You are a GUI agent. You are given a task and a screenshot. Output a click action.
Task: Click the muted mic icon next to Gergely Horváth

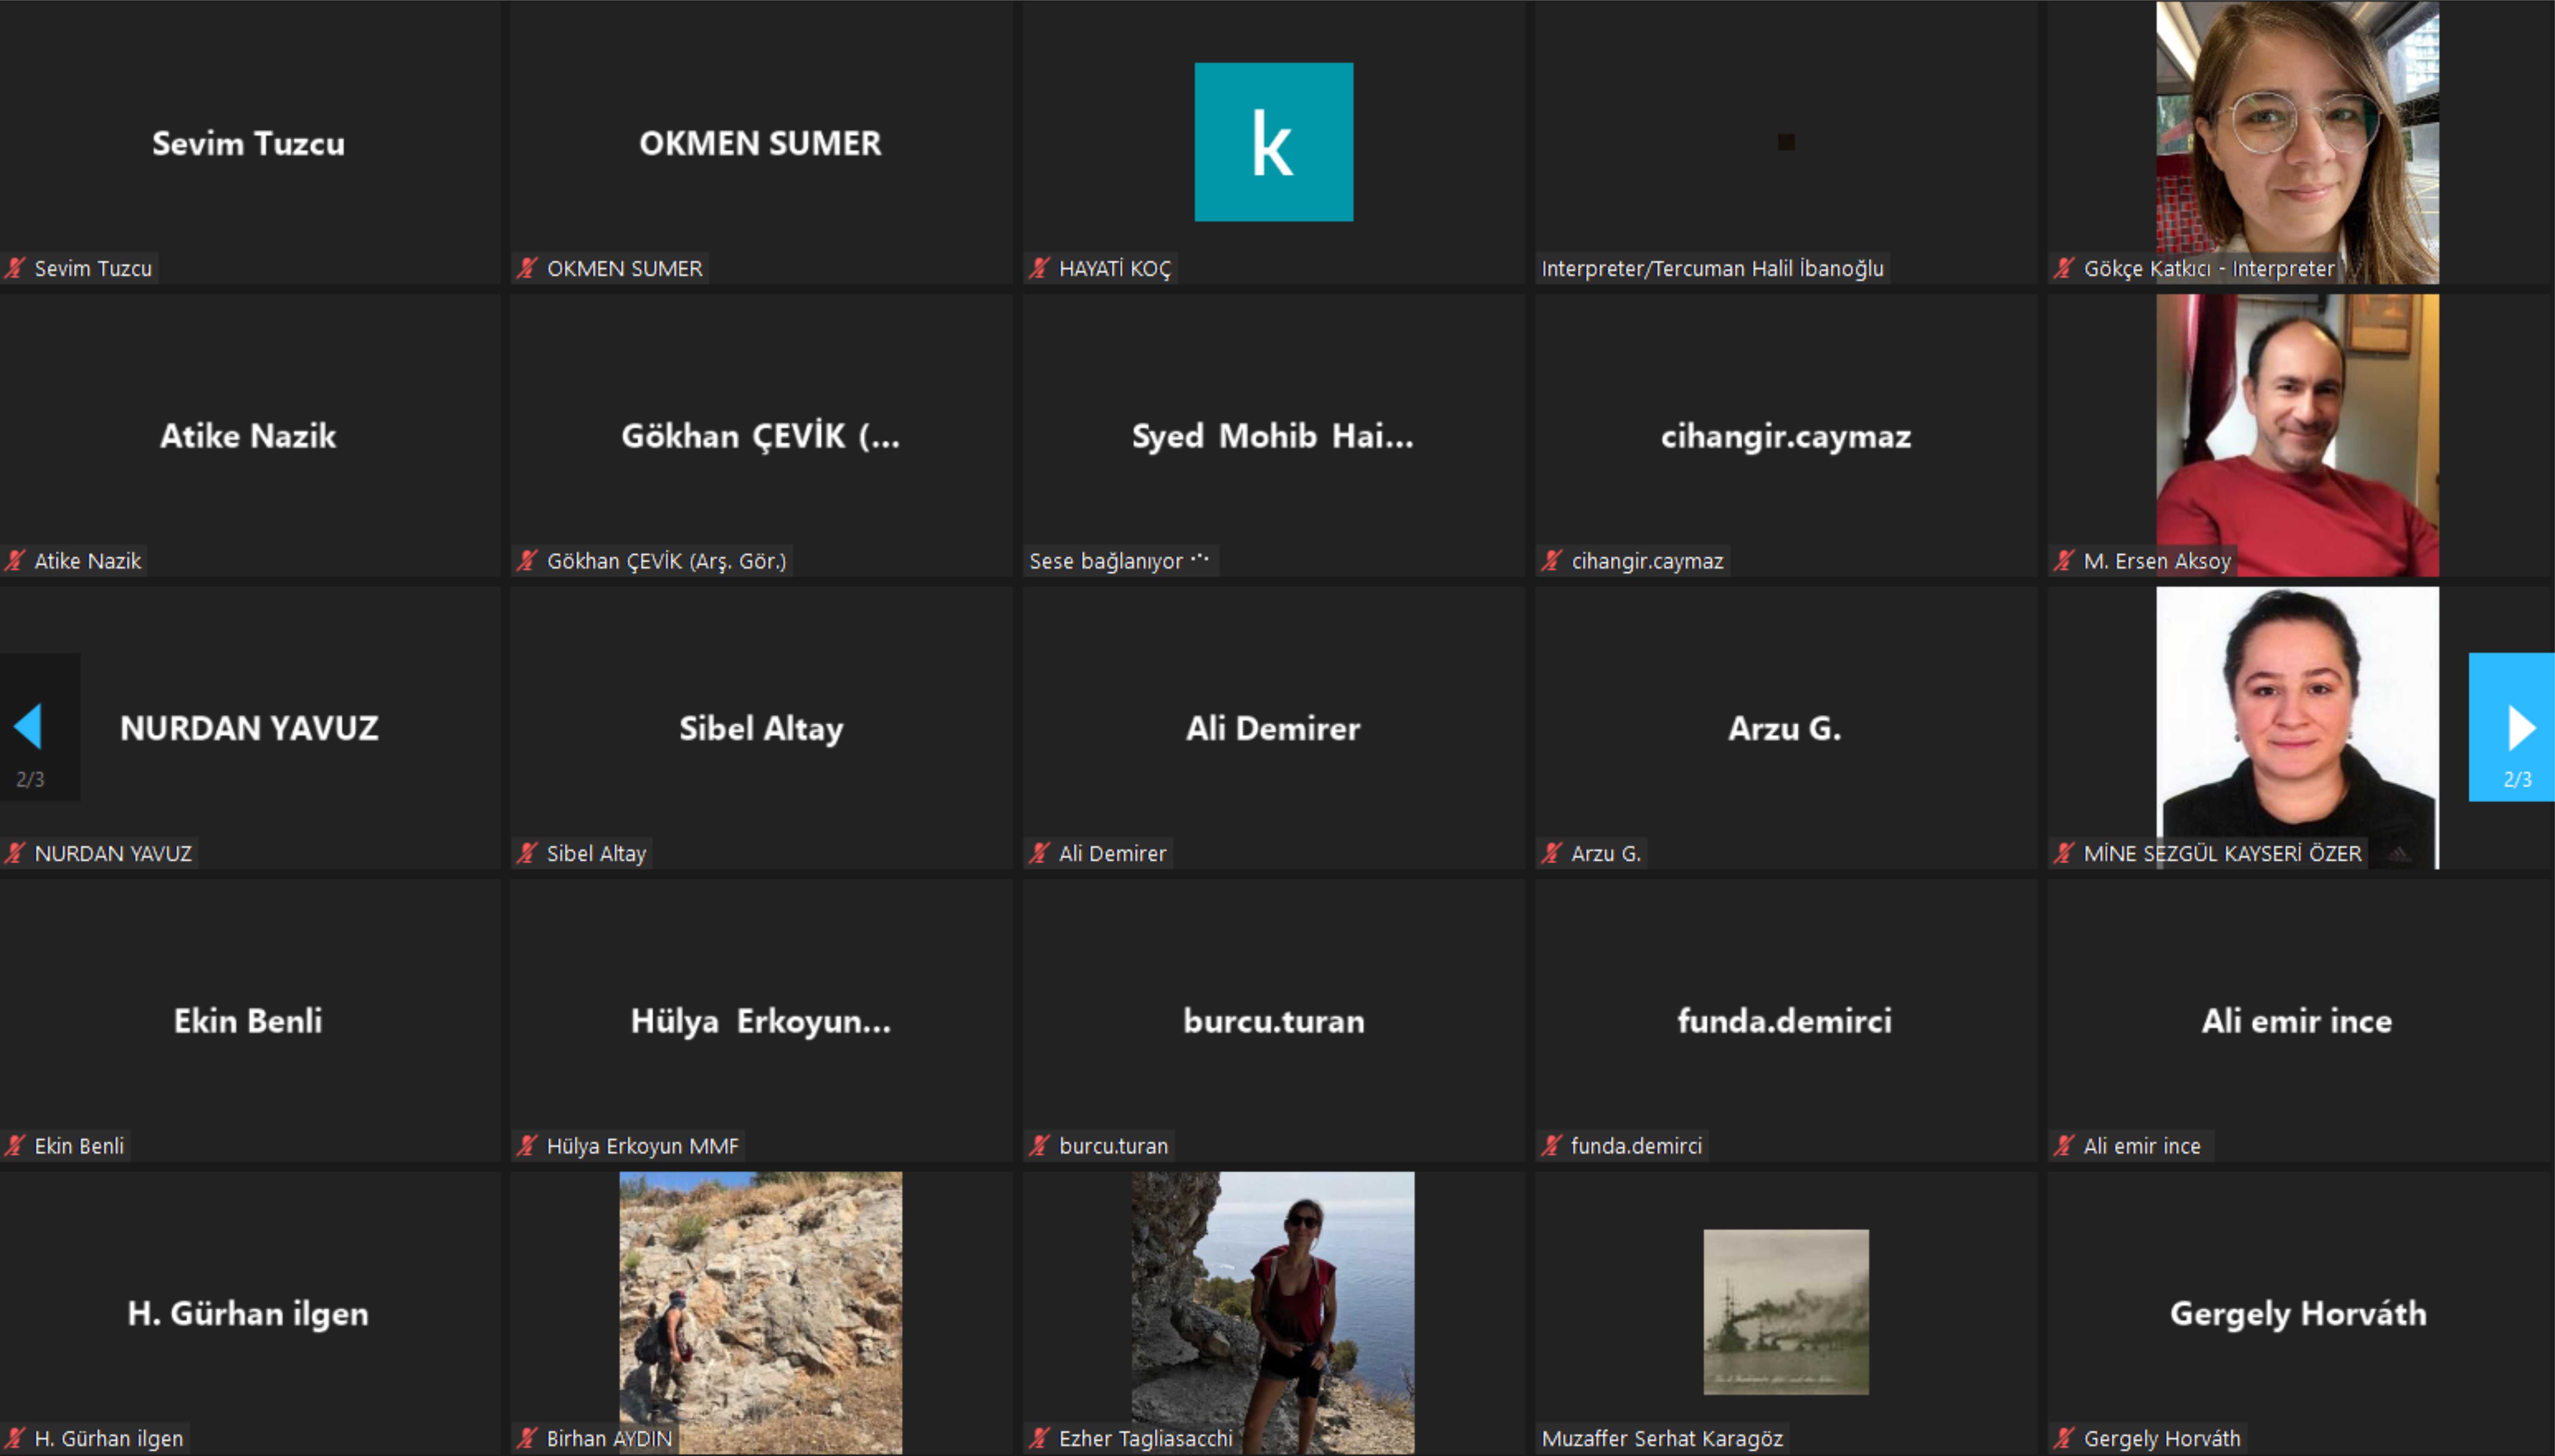2064,1438
